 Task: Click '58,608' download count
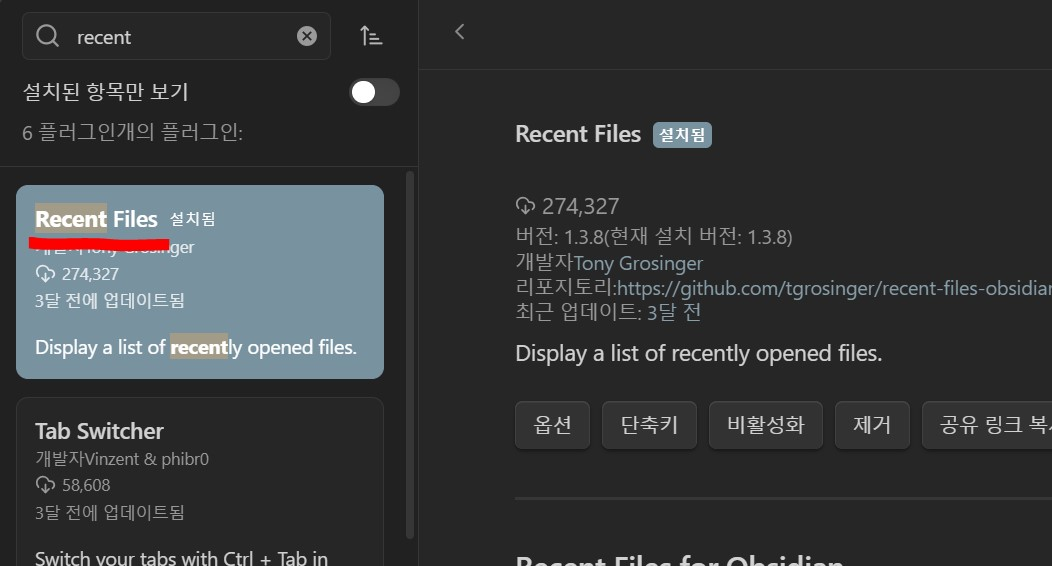86,485
